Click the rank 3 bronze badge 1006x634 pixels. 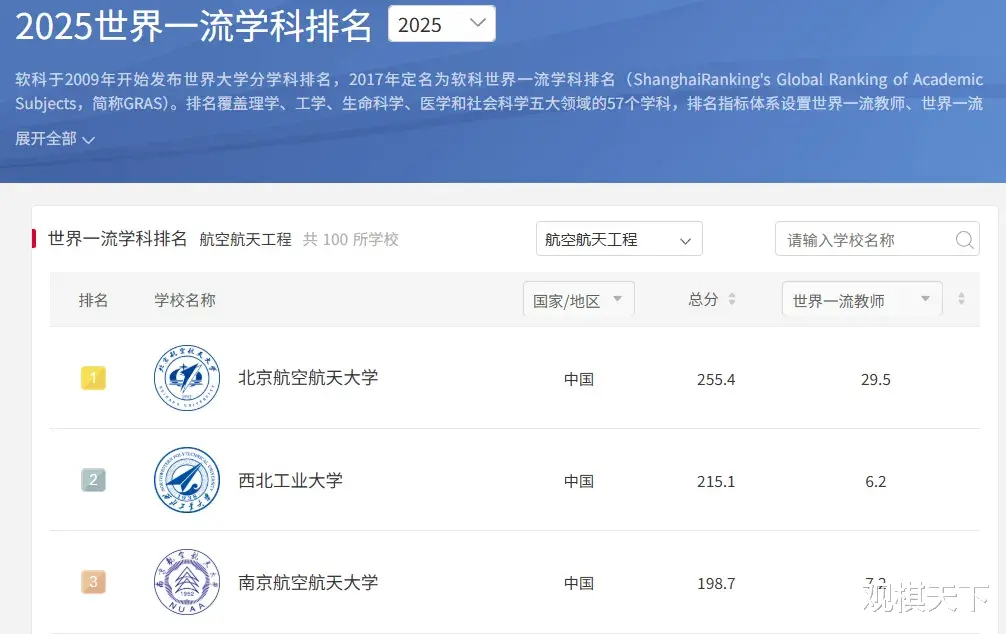(93, 582)
